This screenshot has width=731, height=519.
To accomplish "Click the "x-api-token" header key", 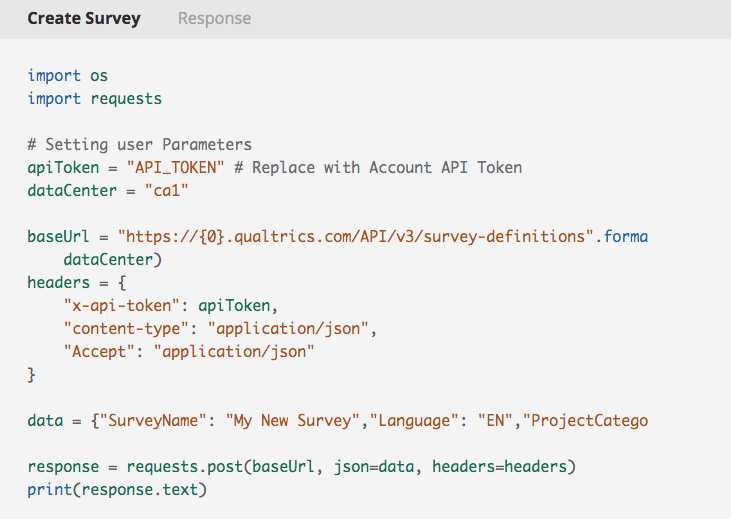I will tap(122, 305).
